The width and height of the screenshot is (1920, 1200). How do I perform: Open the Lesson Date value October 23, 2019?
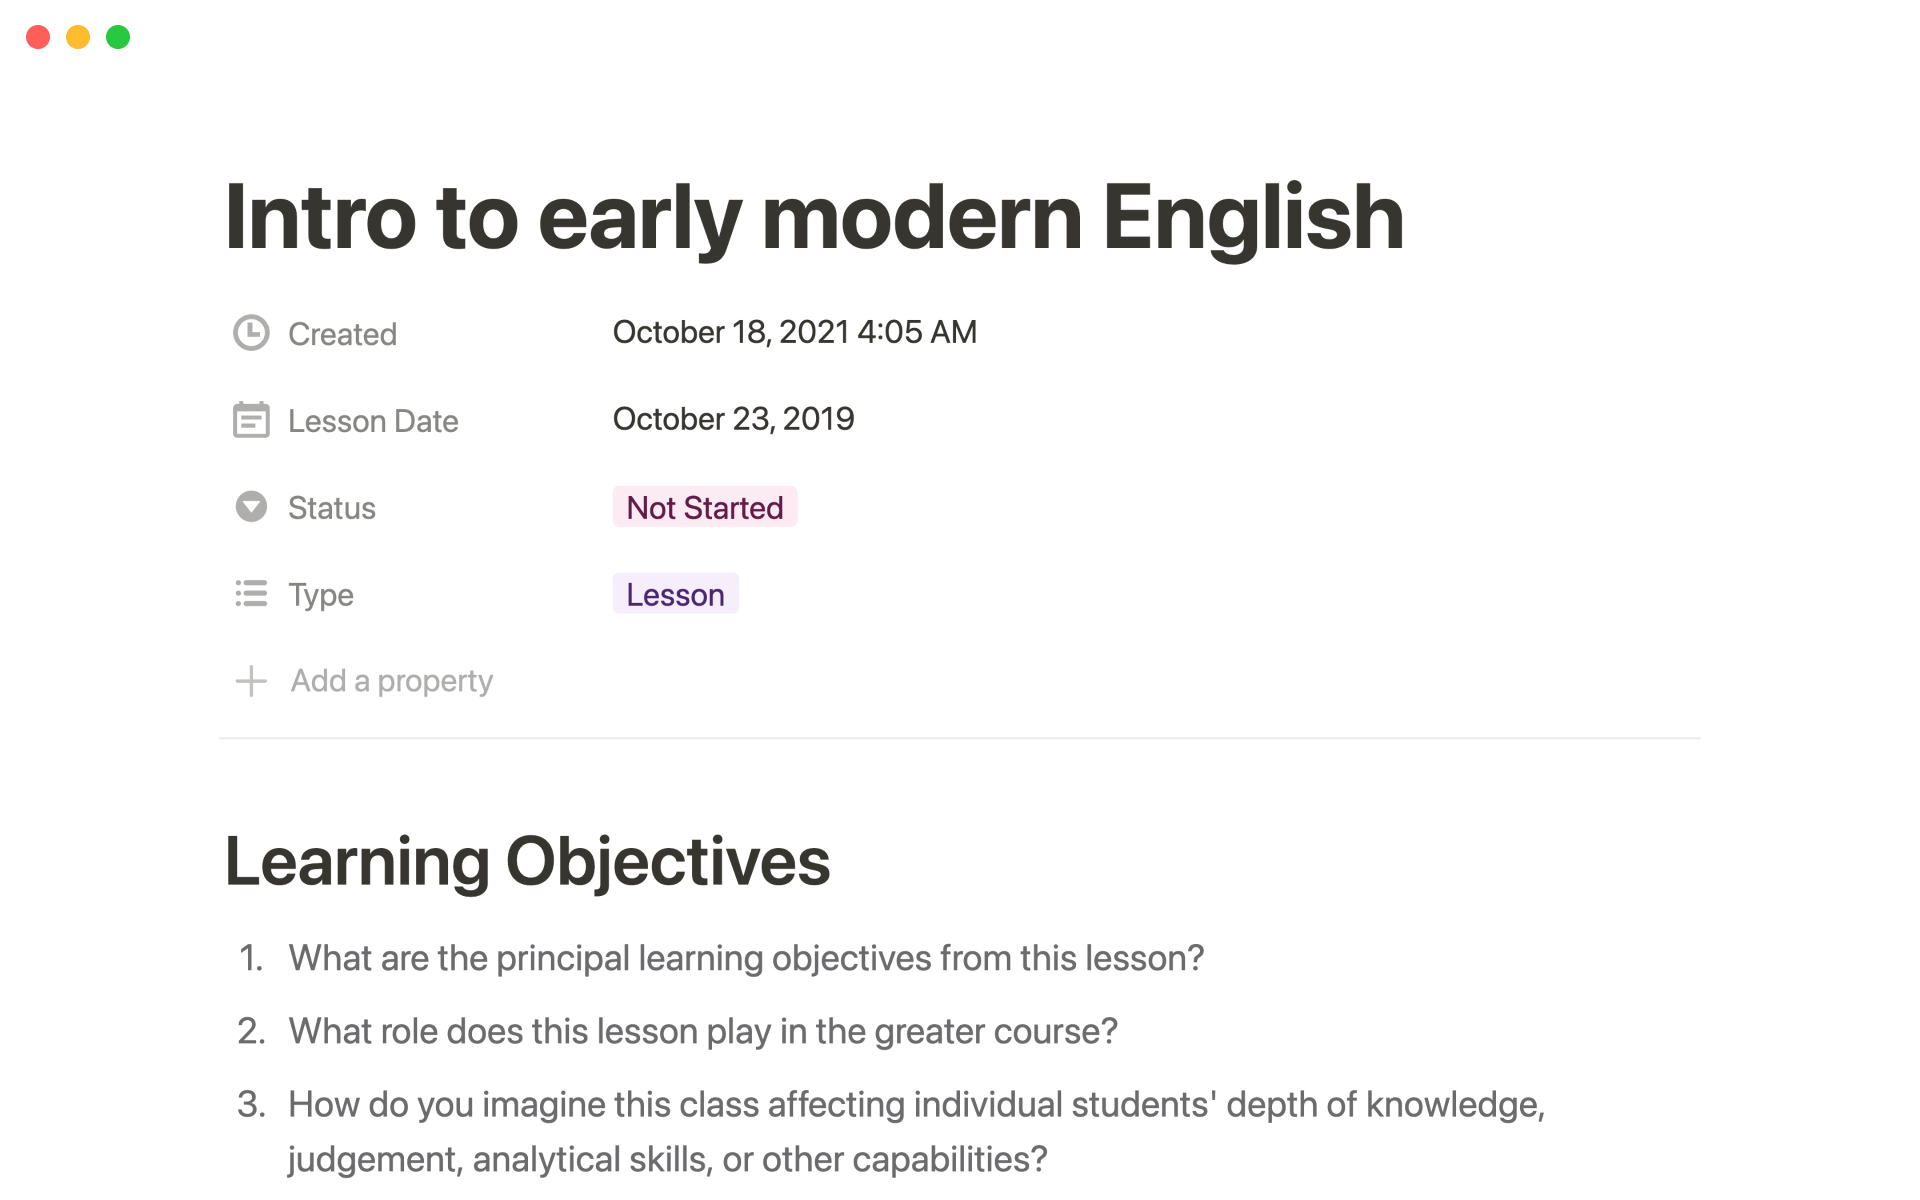pos(733,419)
